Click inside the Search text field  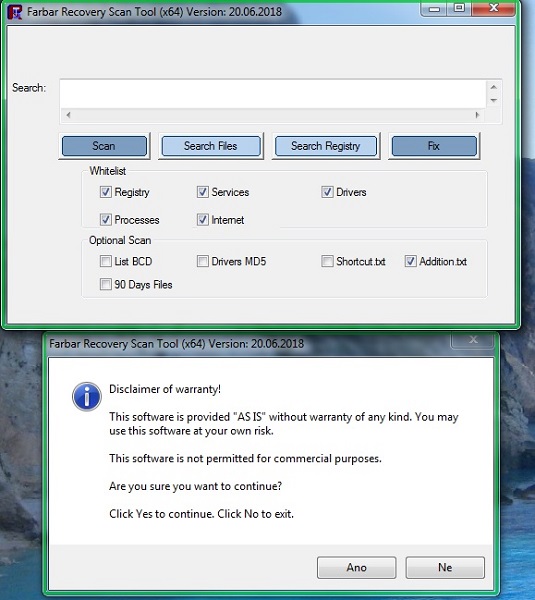pos(273,94)
